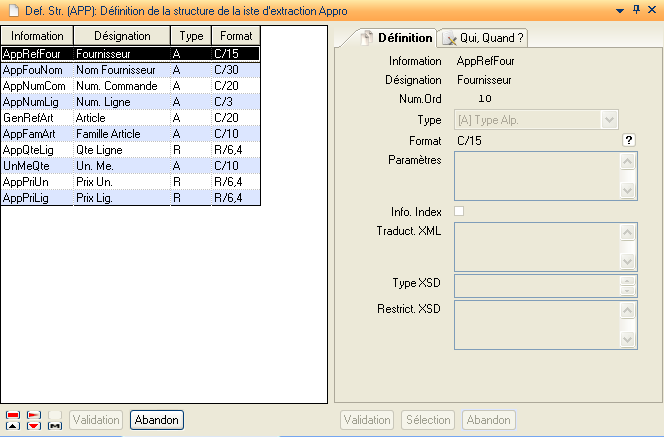Viewport: 664px width, 437px height.
Task: Click inside the Traduct. XML text field
Action: (x=536, y=245)
